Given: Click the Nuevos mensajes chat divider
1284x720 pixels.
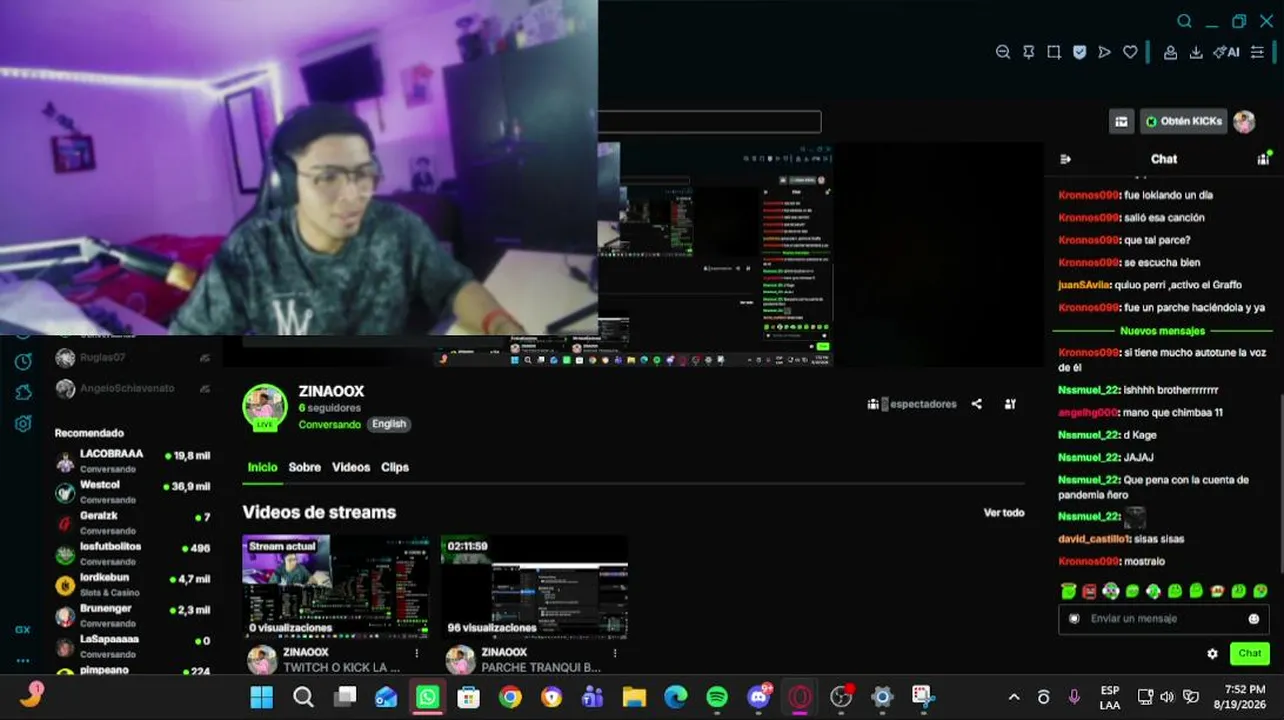Looking at the screenshot, I should [1162, 330].
